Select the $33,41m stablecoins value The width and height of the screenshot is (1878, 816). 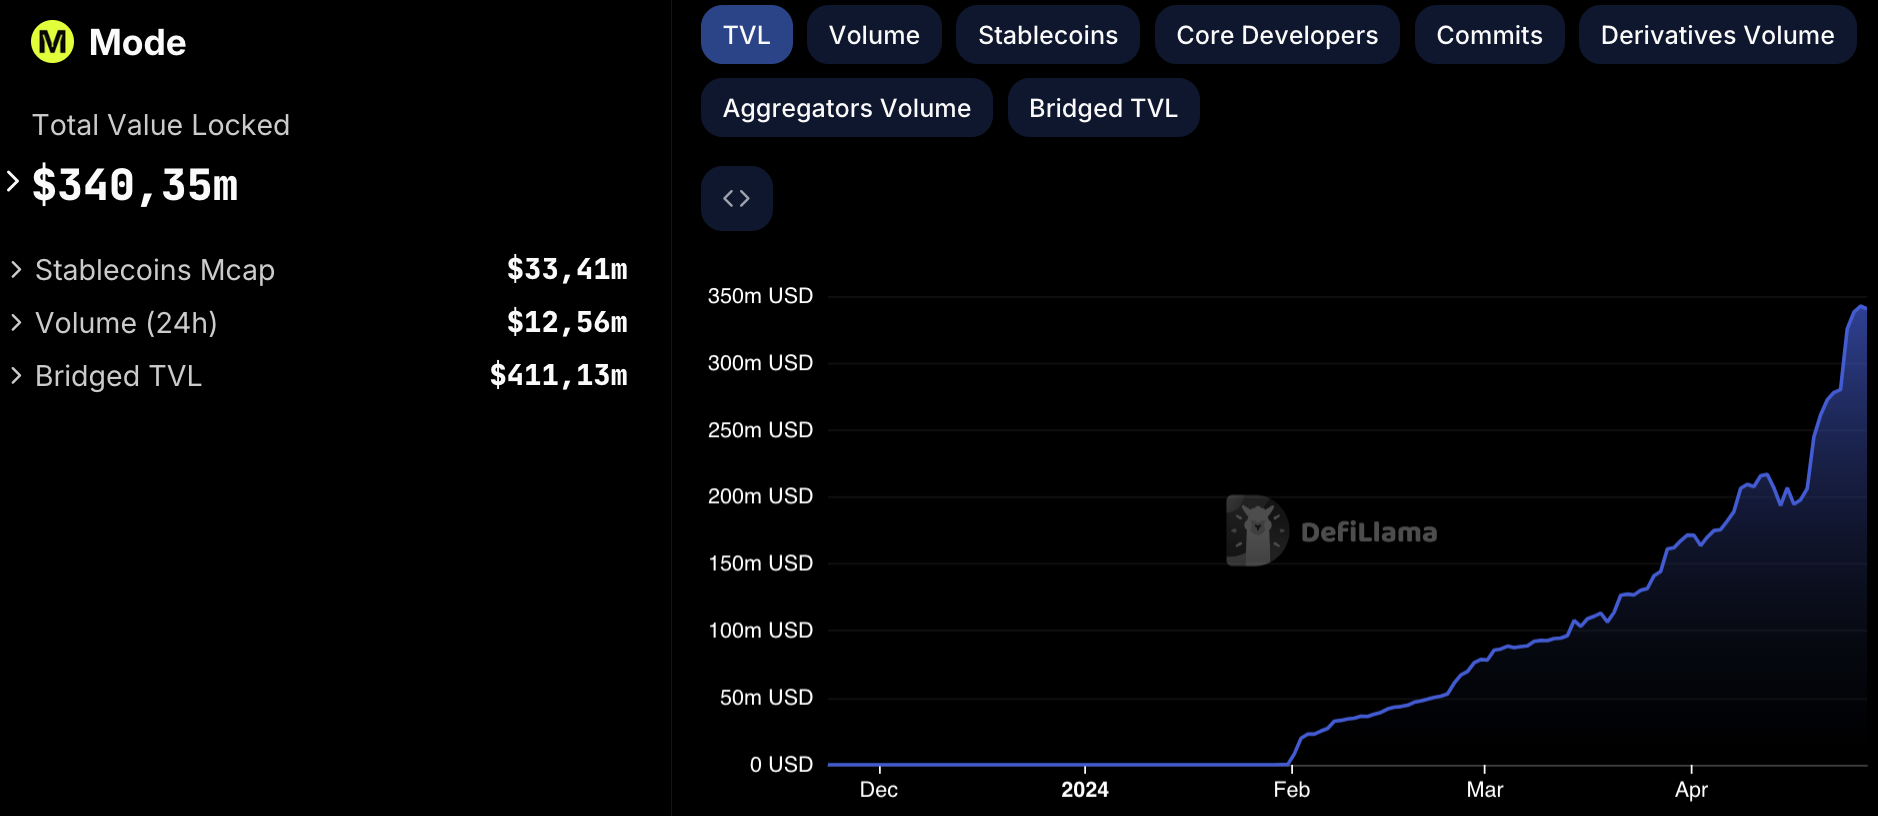567,269
